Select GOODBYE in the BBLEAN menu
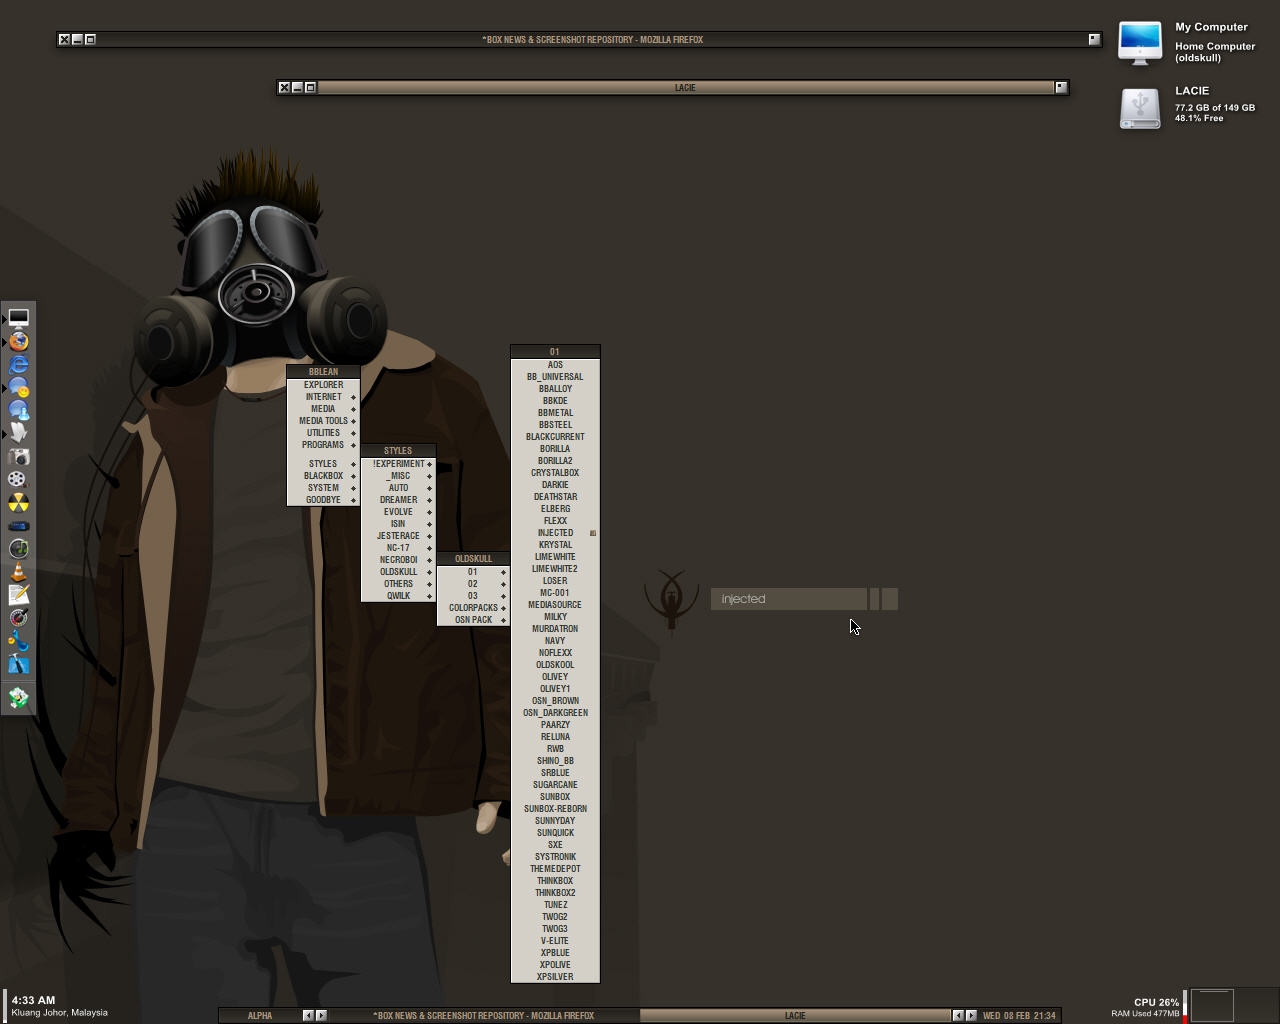The width and height of the screenshot is (1280, 1024). tap(323, 500)
